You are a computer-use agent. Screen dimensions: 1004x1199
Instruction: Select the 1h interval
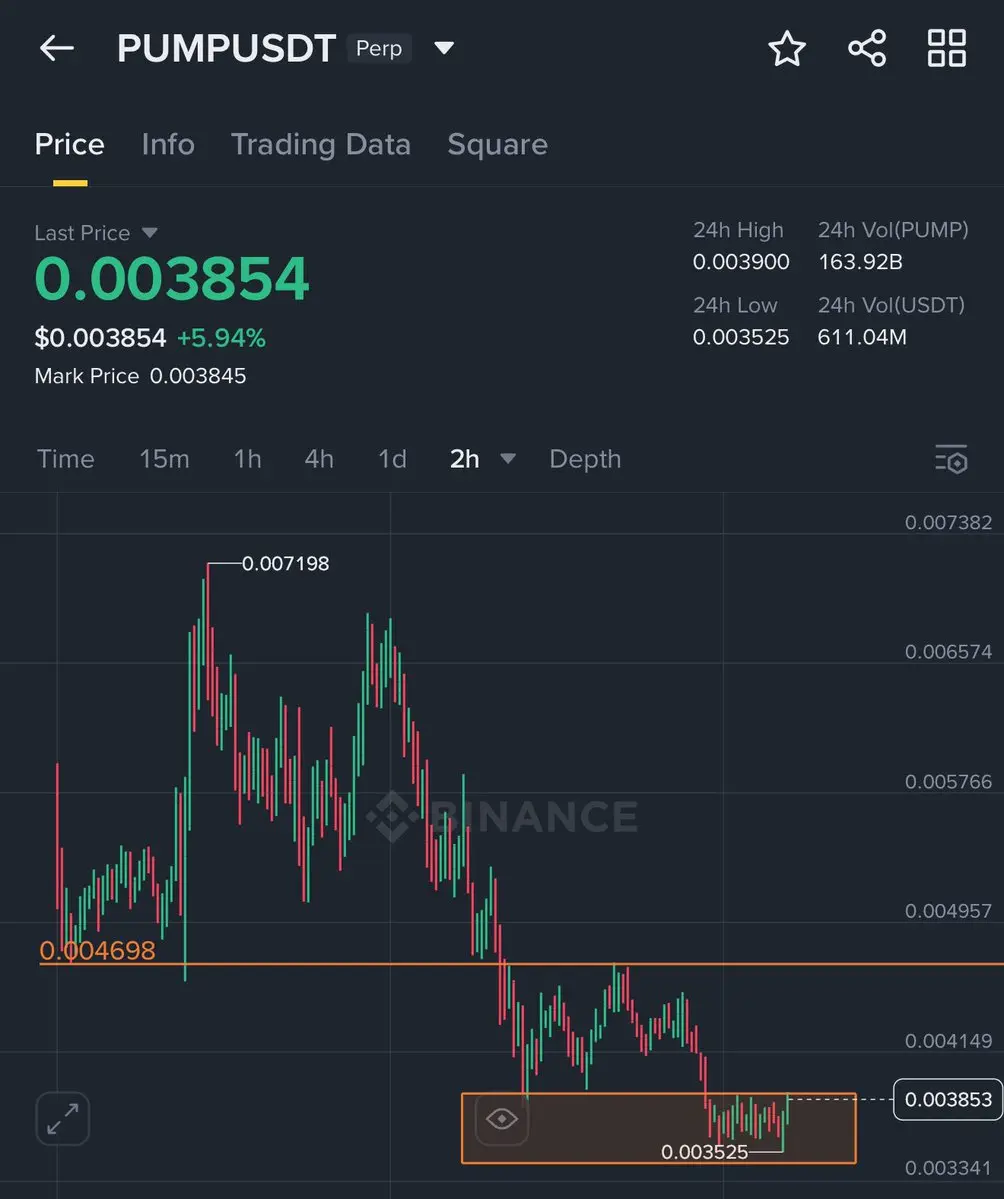pyautogui.click(x=248, y=459)
